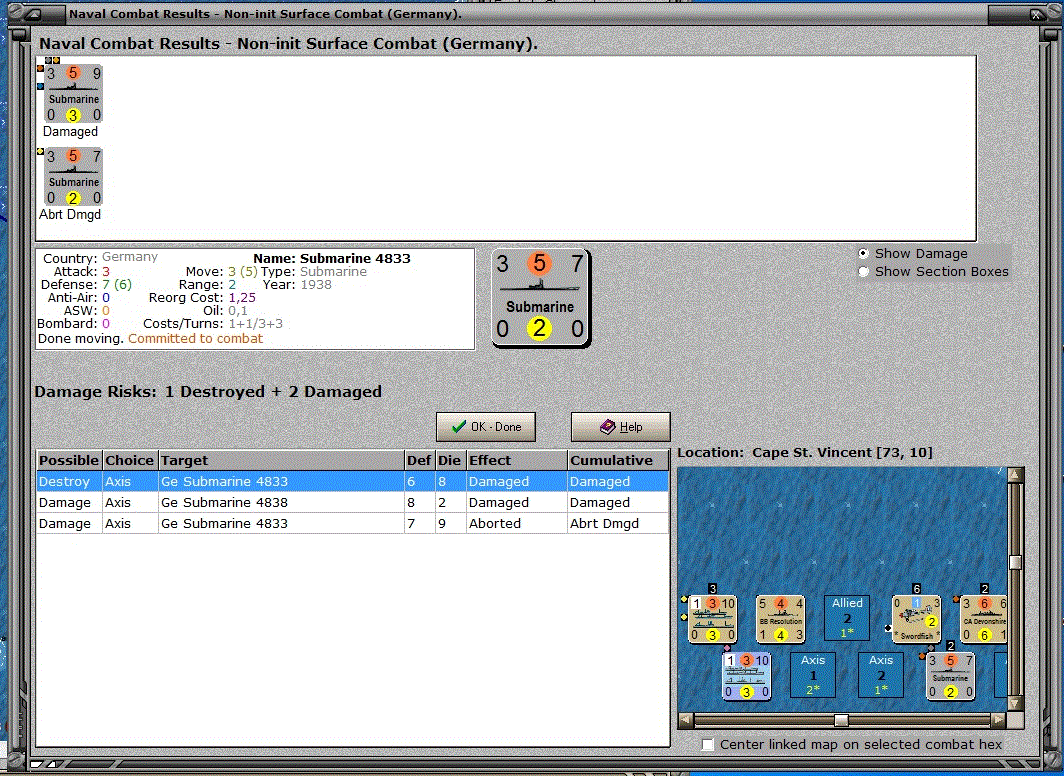The image size is (1064, 776).
Task: Click the map vertical scrollbar thumb
Action: coord(1015,562)
